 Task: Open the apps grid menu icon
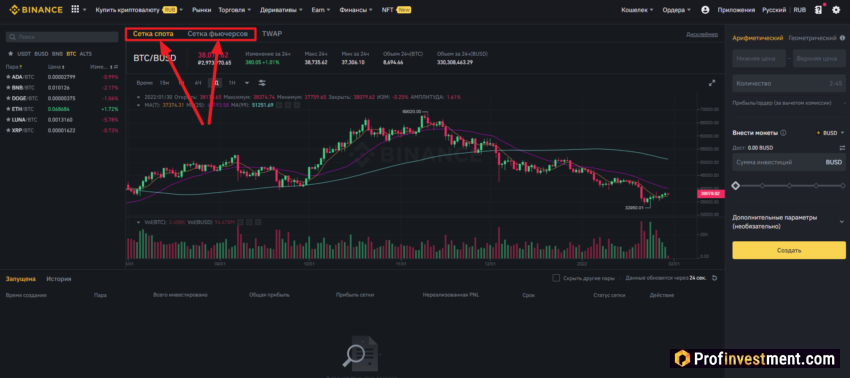75,10
